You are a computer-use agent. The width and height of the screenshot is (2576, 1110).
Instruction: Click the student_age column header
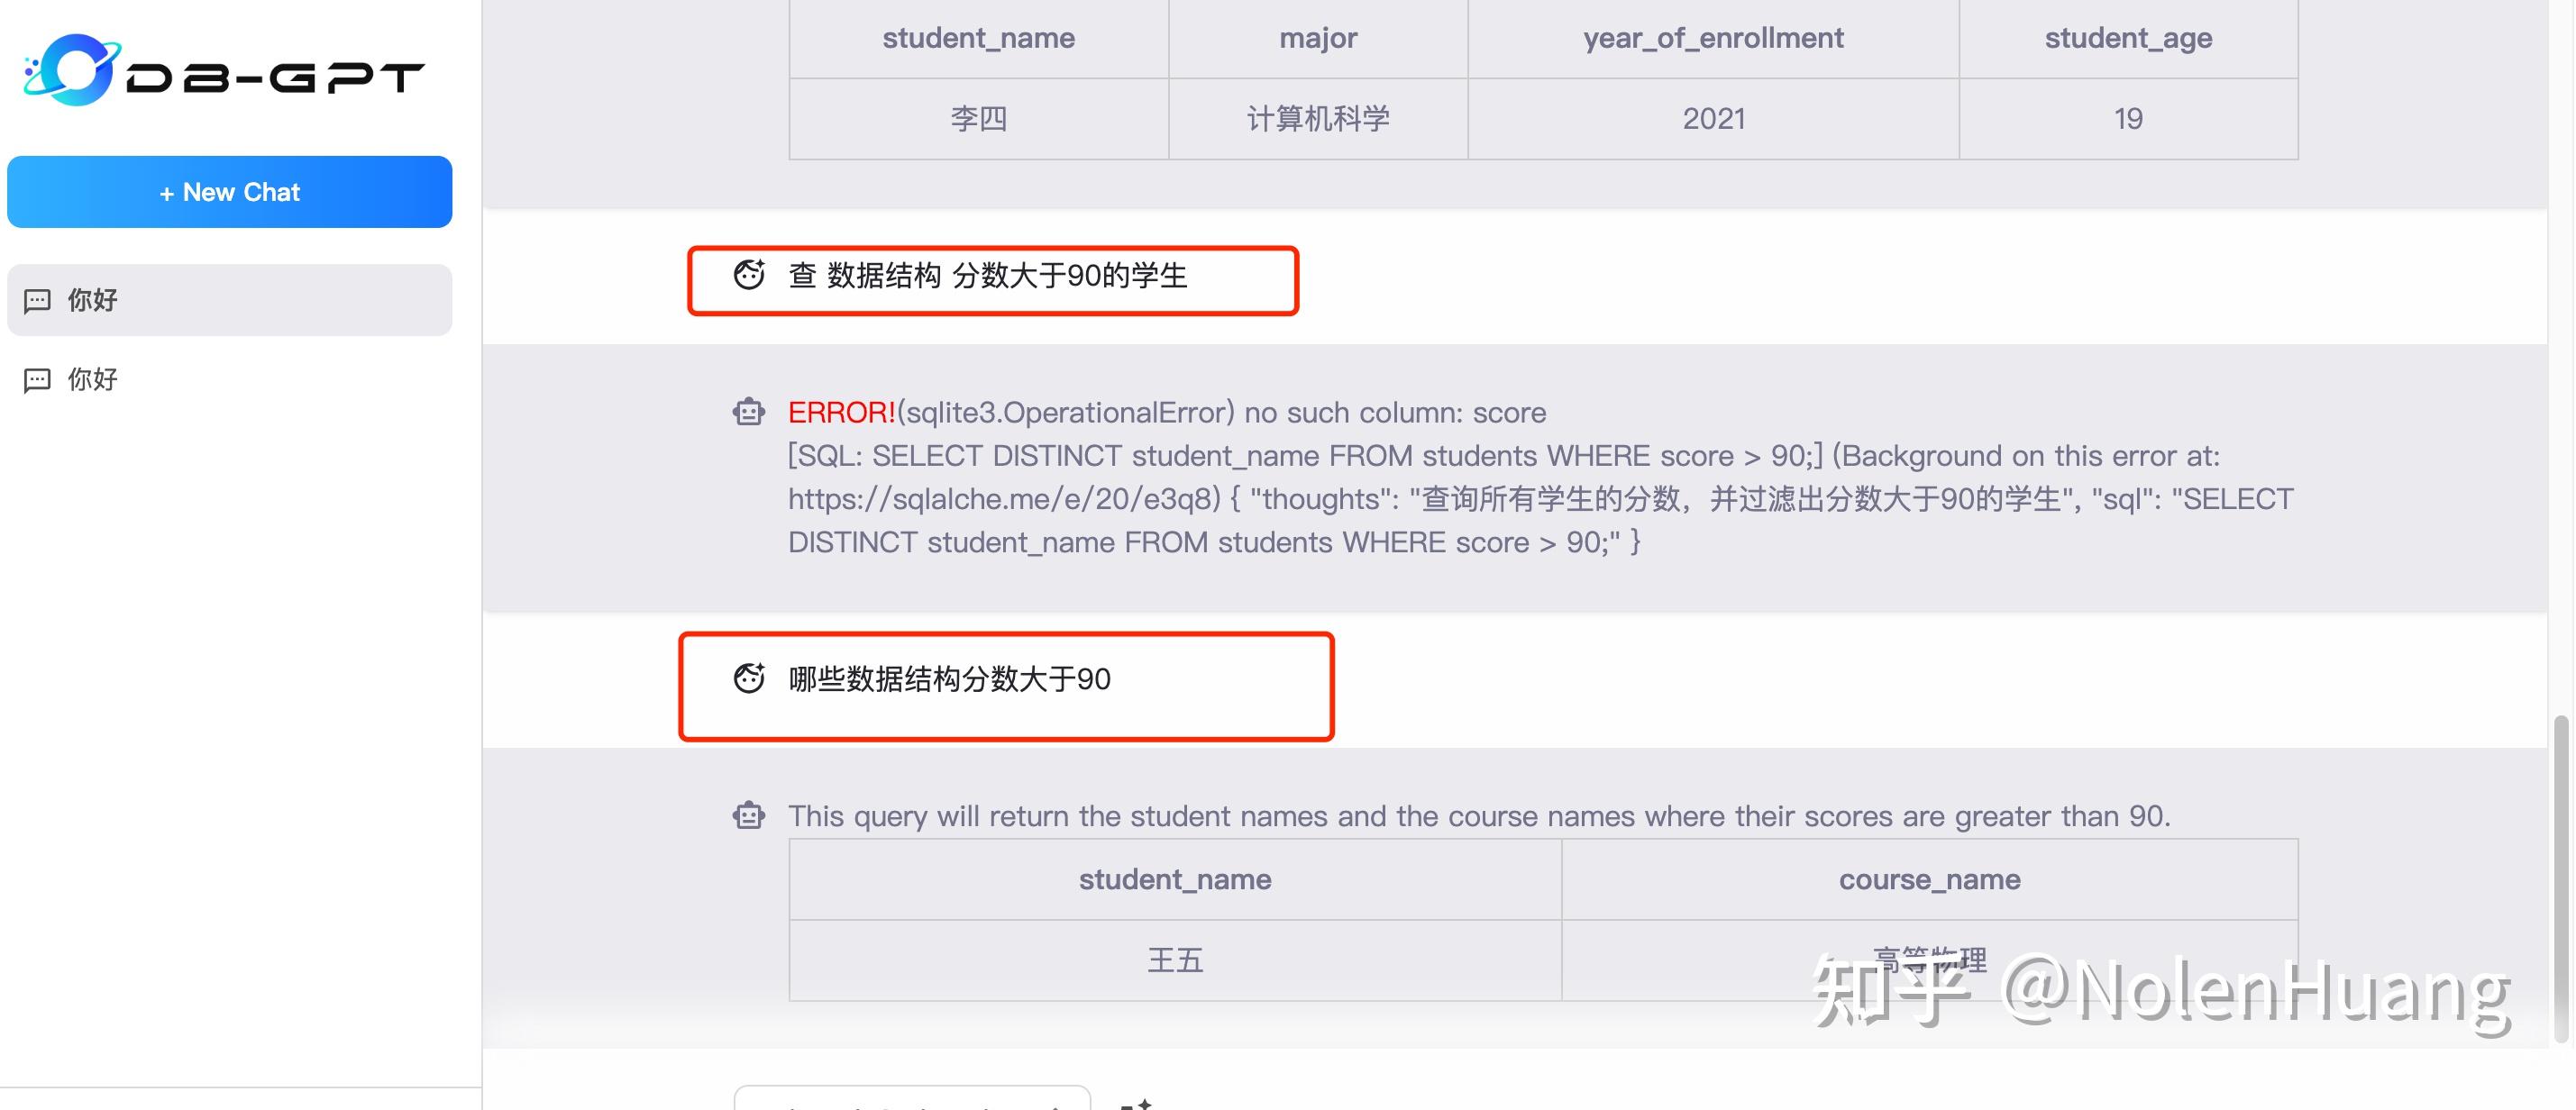[2127, 38]
